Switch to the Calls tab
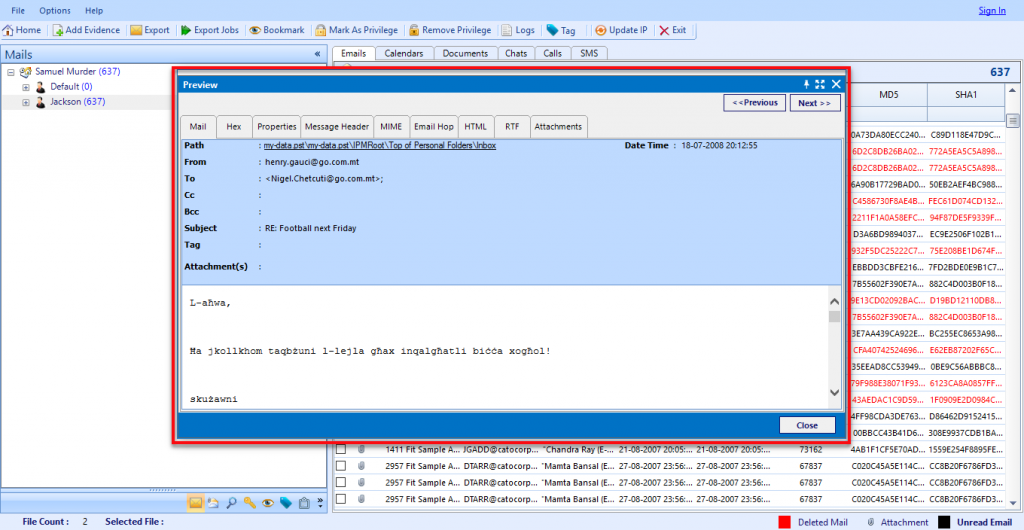The image size is (1024, 530). tap(552, 54)
